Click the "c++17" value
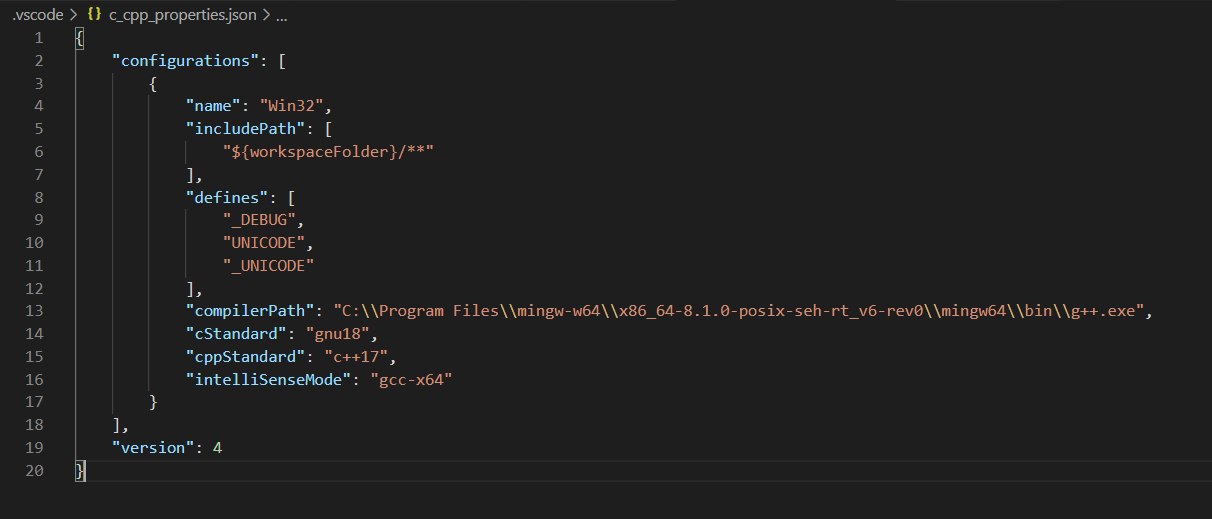1212x519 pixels. click(357, 357)
